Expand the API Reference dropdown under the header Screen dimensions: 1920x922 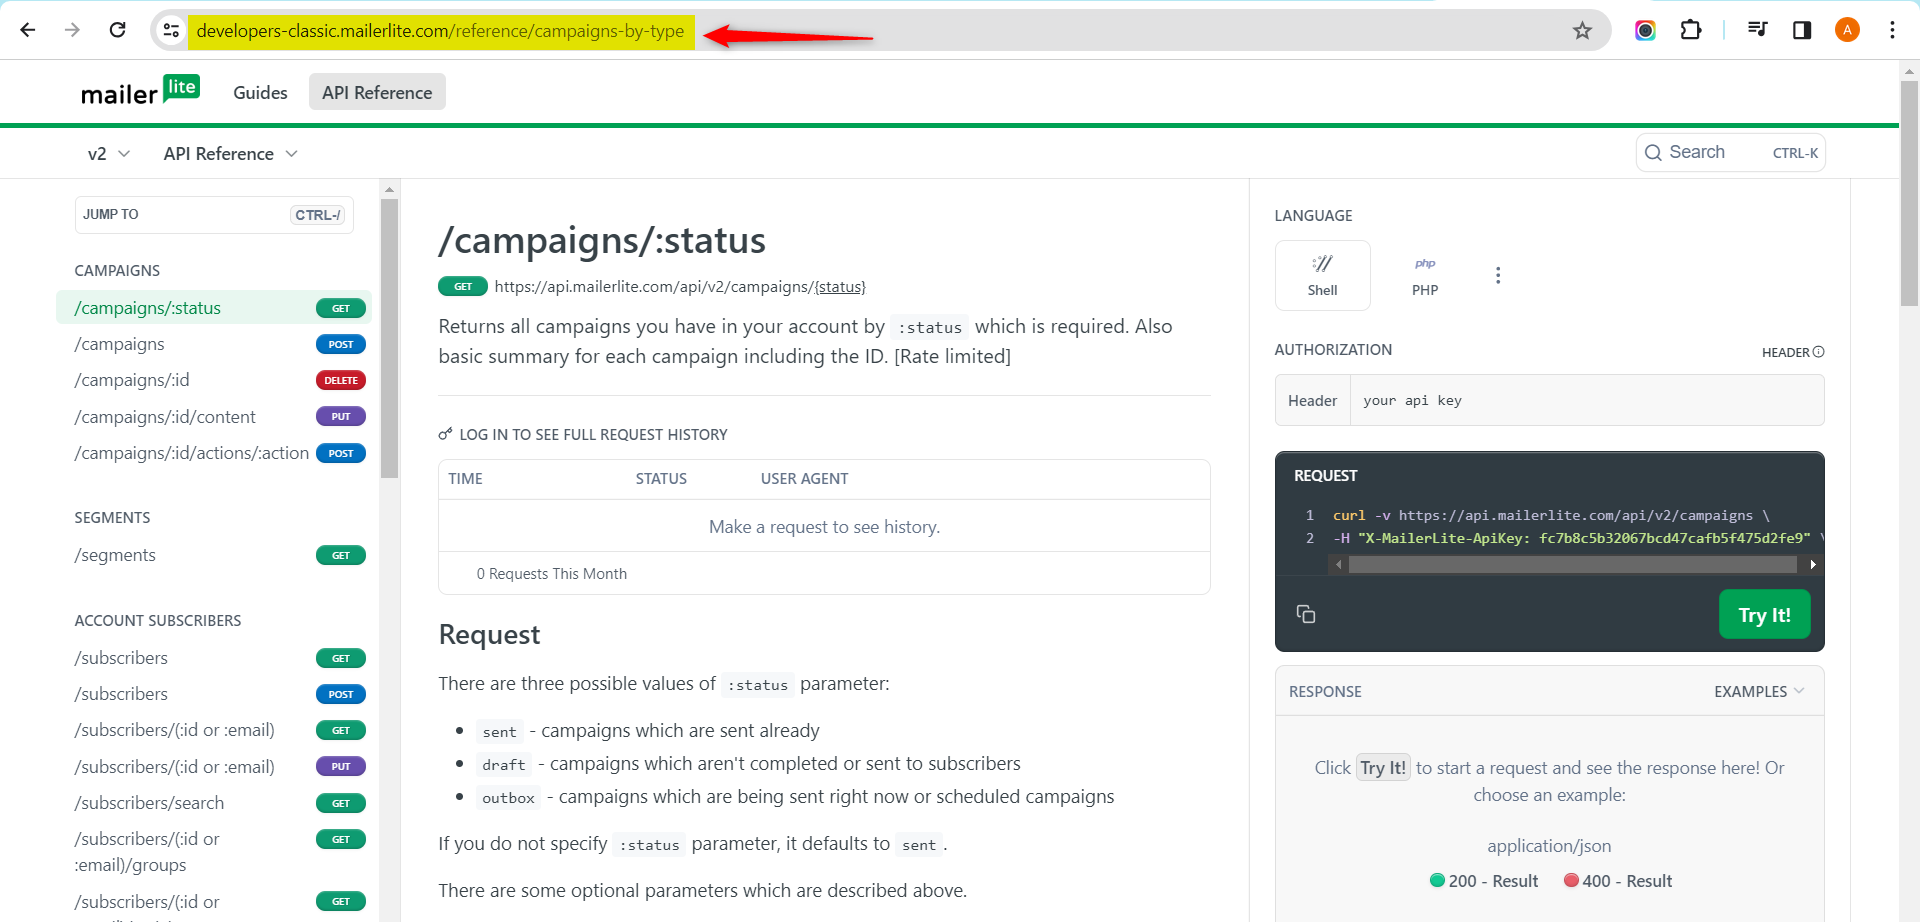pyautogui.click(x=231, y=154)
